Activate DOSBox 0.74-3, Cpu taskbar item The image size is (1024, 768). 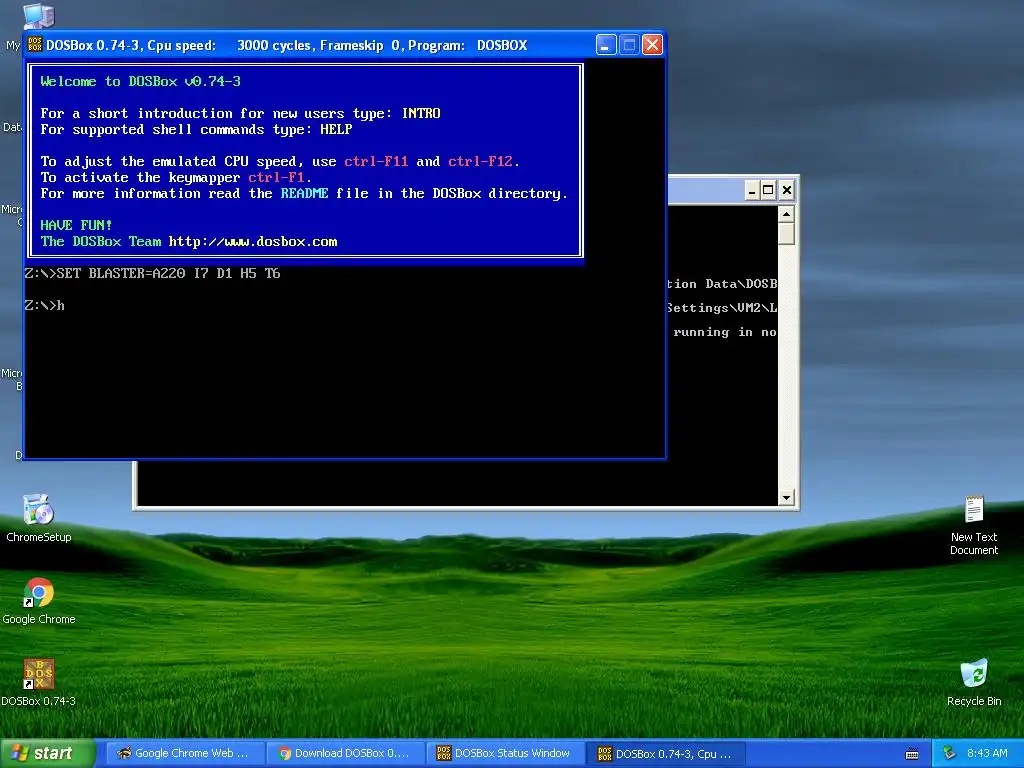coord(665,754)
